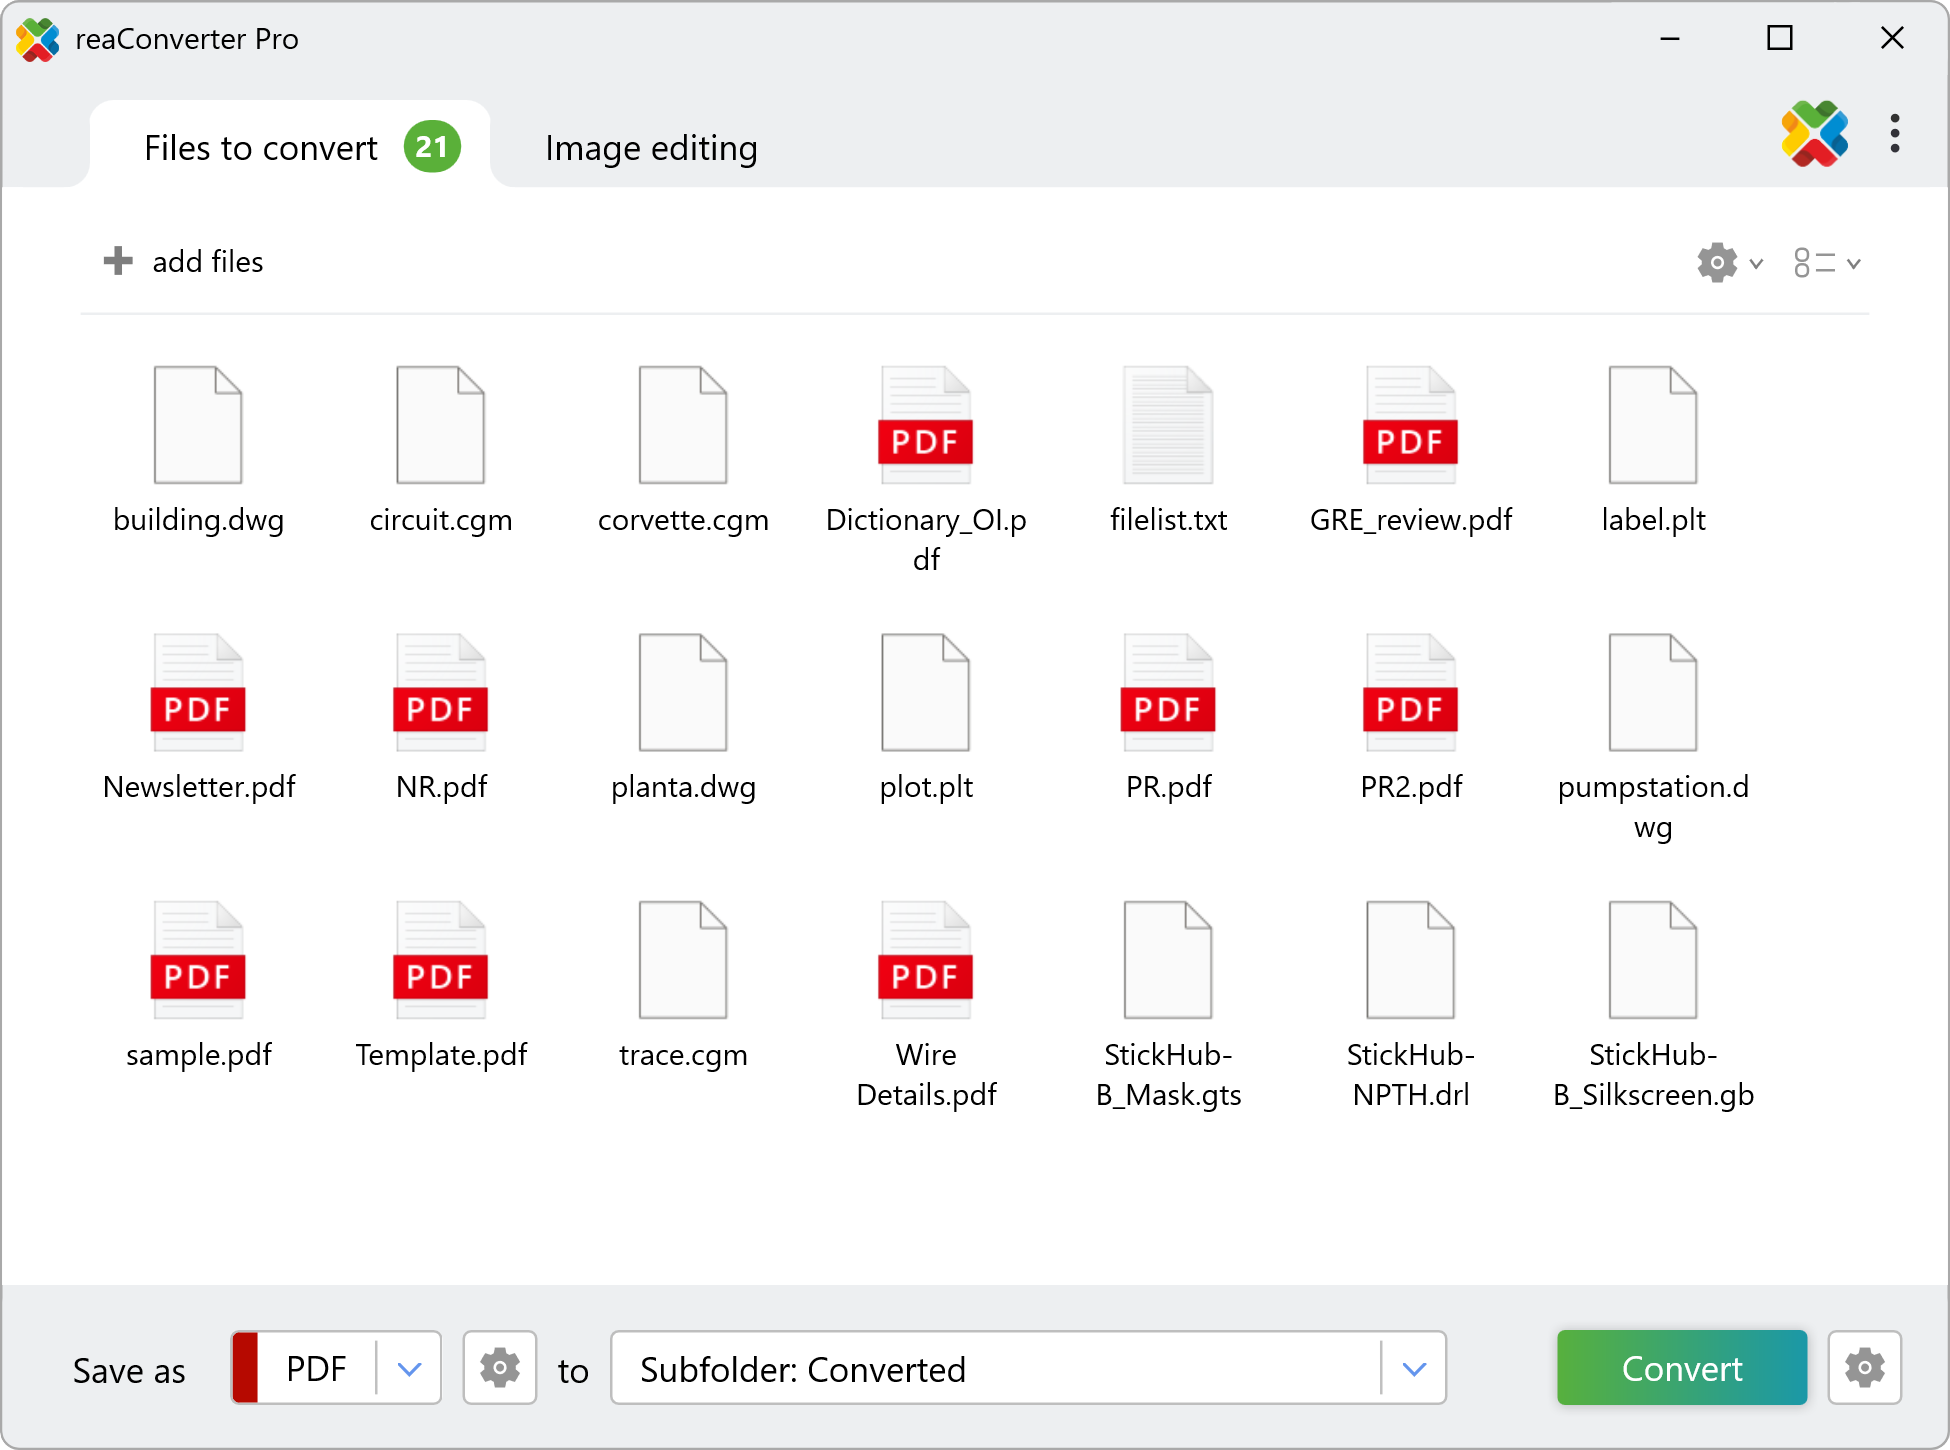Click the red PDF format color swatch
The image size is (1950, 1450).
click(x=246, y=1368)
